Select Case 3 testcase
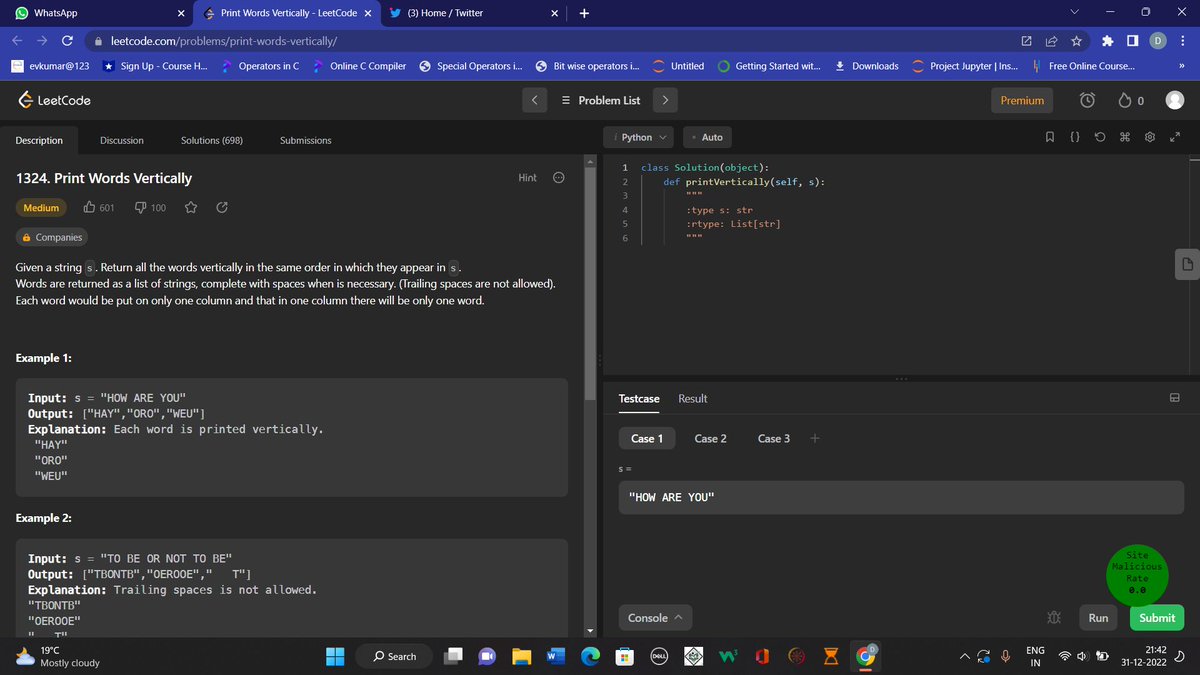The image size is (1200, 675). 773,438
